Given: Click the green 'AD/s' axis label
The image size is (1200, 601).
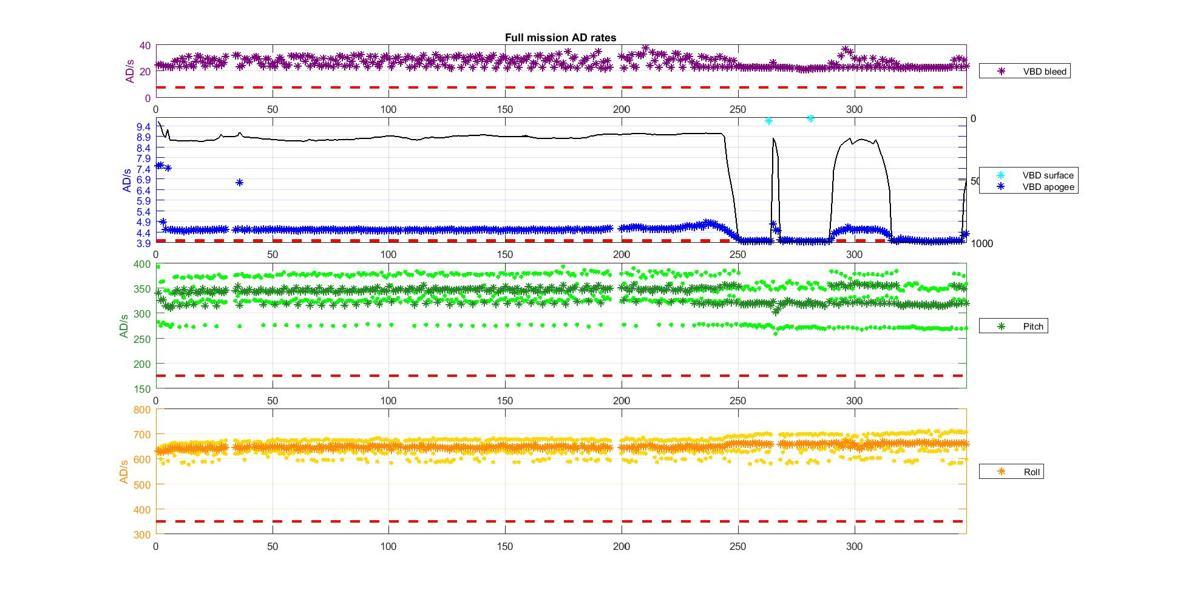Looking at the screenshot, I should click(124, 326).
